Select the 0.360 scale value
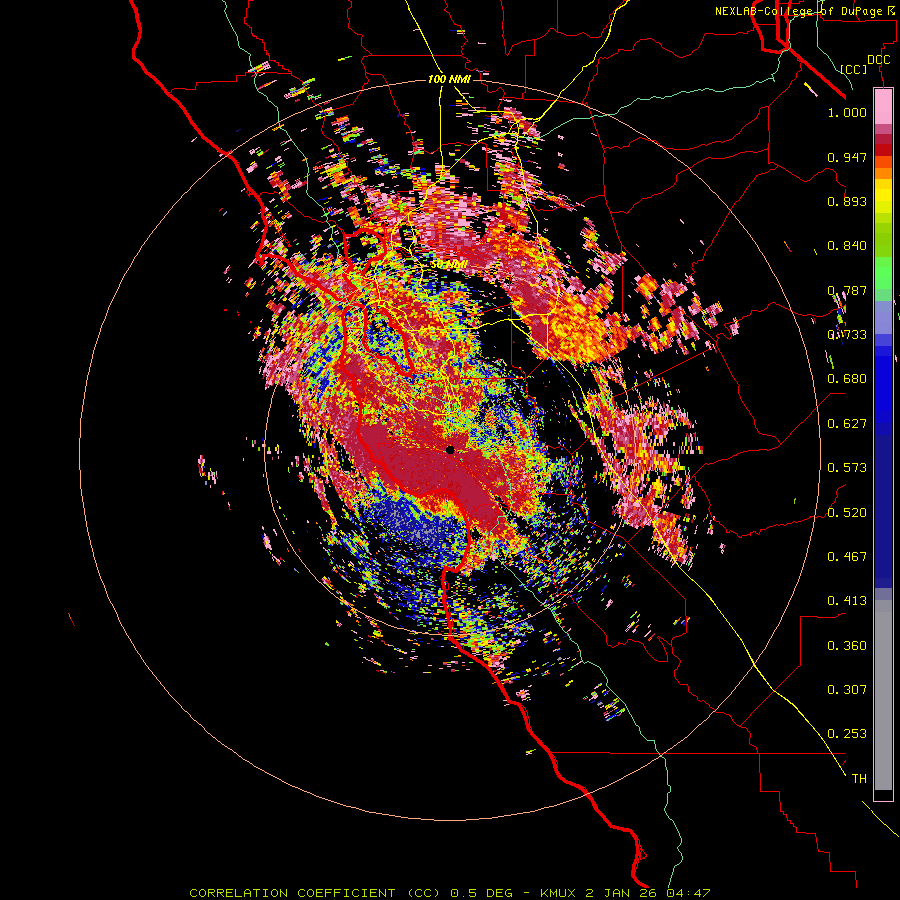The height and width of the screenshot is (900, 900). tap(847, 646)
